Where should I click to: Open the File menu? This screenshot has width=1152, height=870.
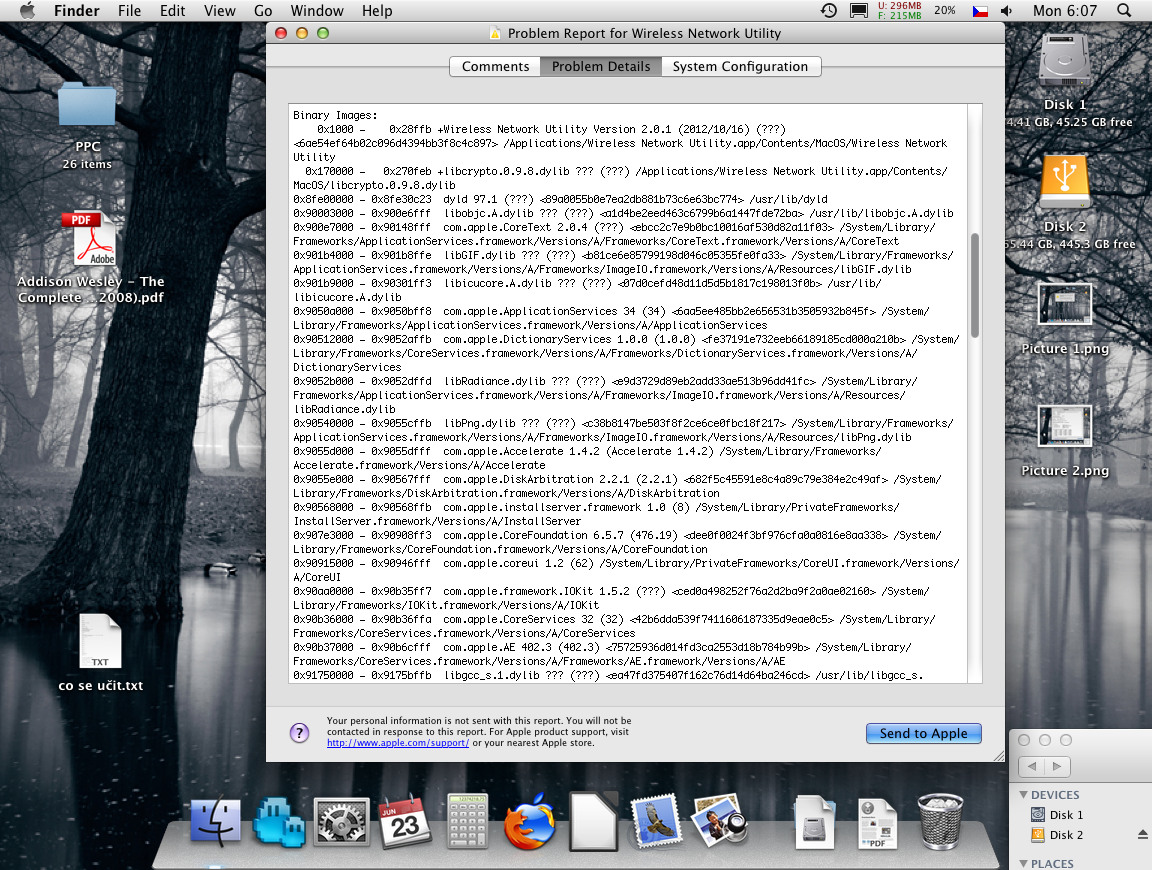tap(129, 10)
